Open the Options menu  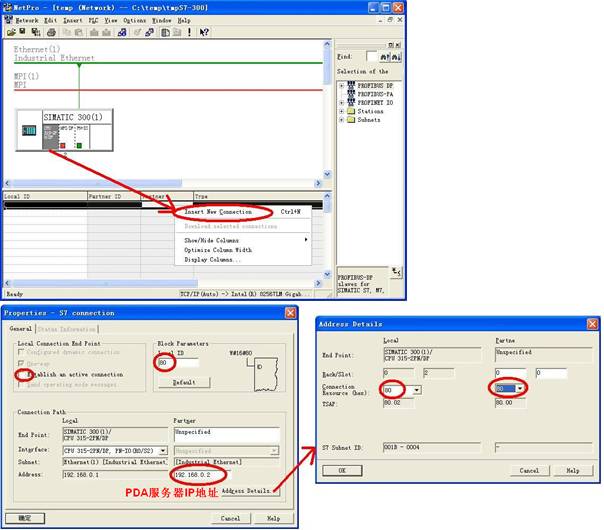[134, 20]
